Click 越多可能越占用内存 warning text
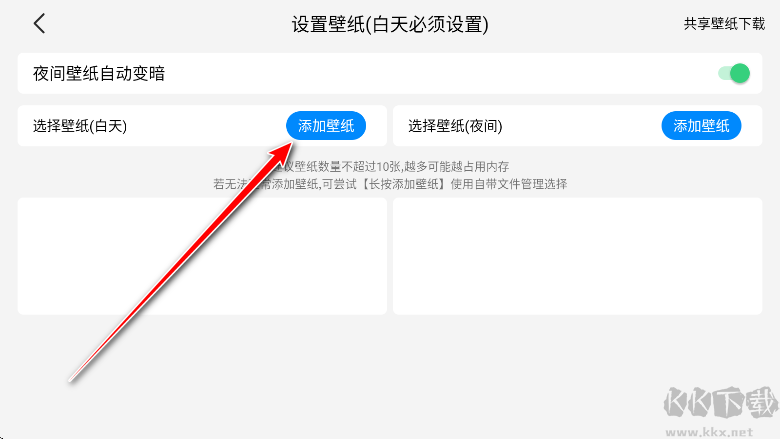Image resolution: width=780 pixels, height=439 pixels. click(x=457, y=166)
